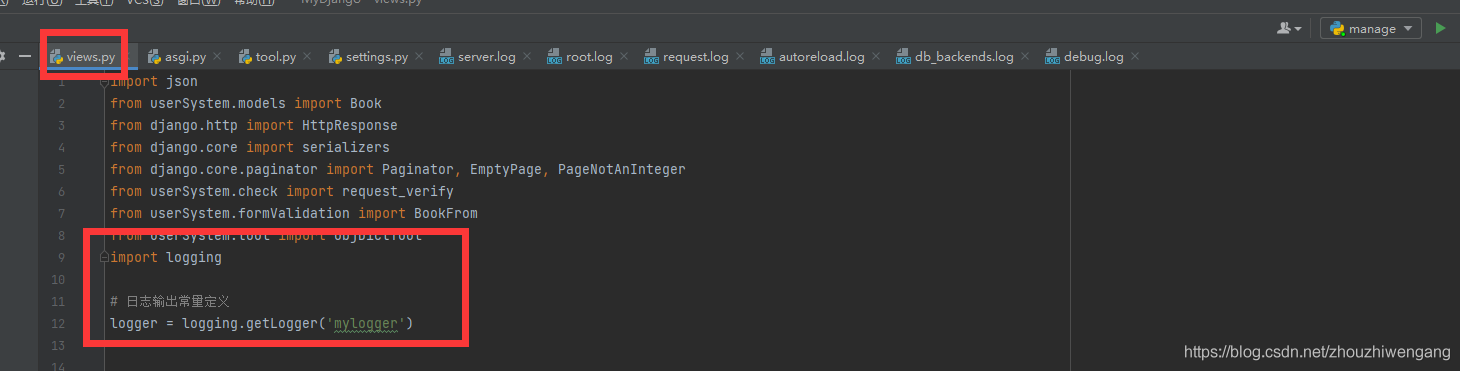This screenshot has width=1460, height=371.
Task: Switch to the settings.py tab
Action: [x=367, y=57]
